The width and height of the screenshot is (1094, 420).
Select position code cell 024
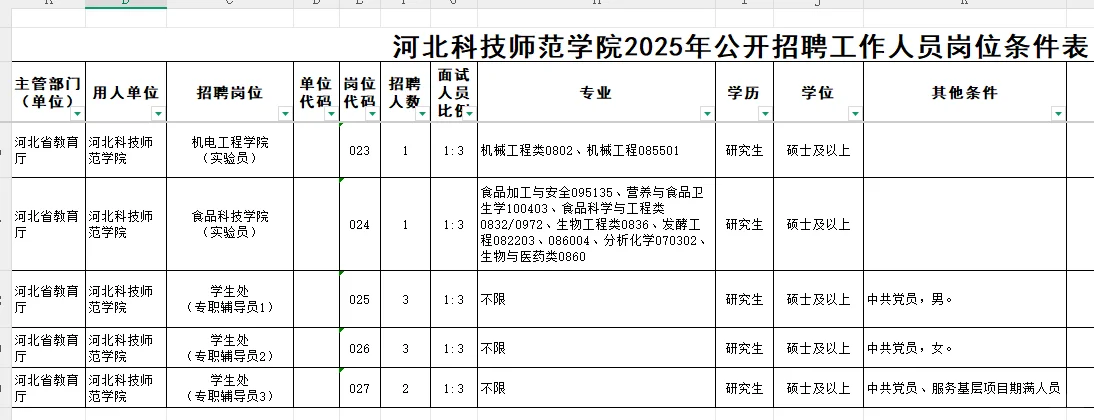point(359,224)
